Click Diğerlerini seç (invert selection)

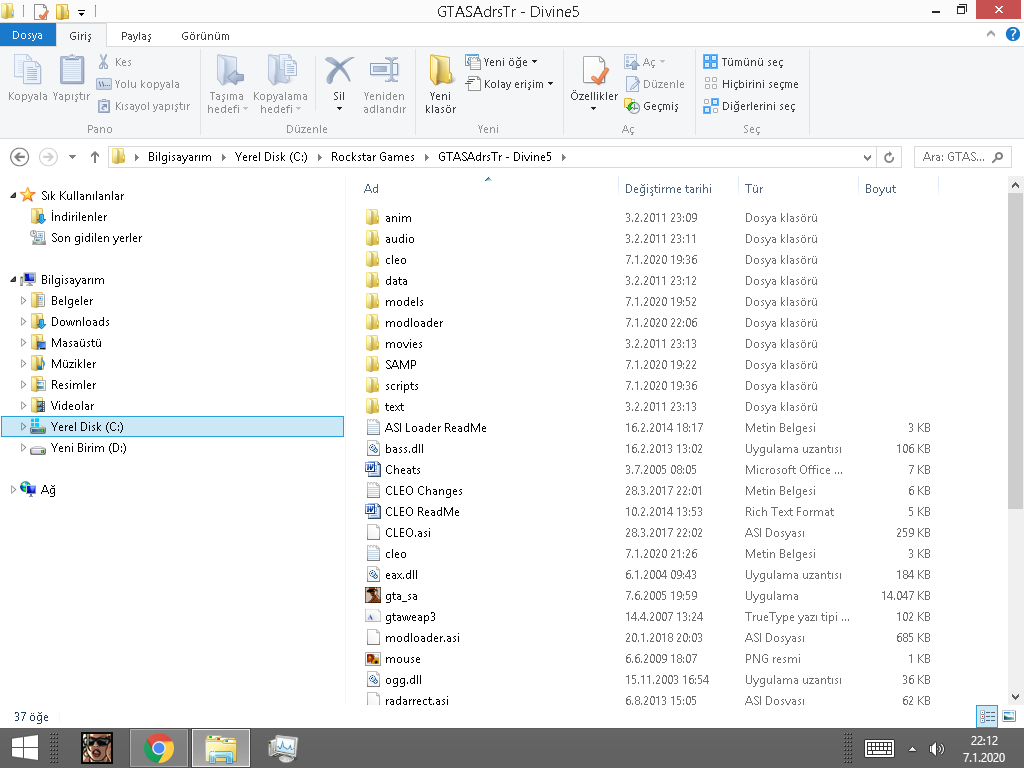(x=749, y=106)
